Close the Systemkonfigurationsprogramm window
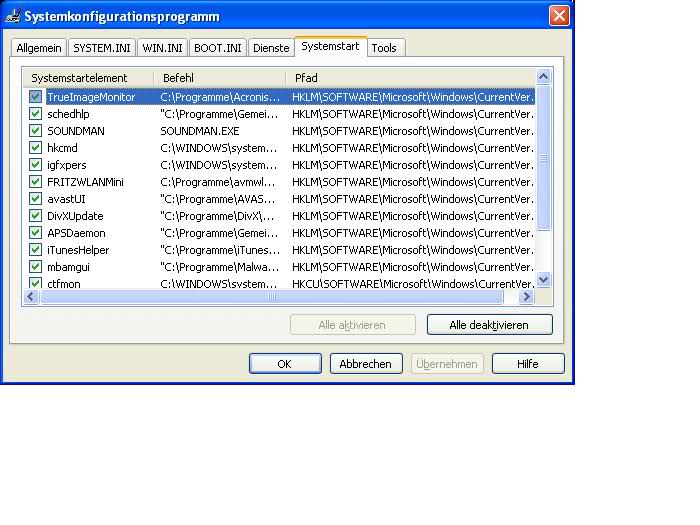 pyautogui.click(x=559, y=16)
